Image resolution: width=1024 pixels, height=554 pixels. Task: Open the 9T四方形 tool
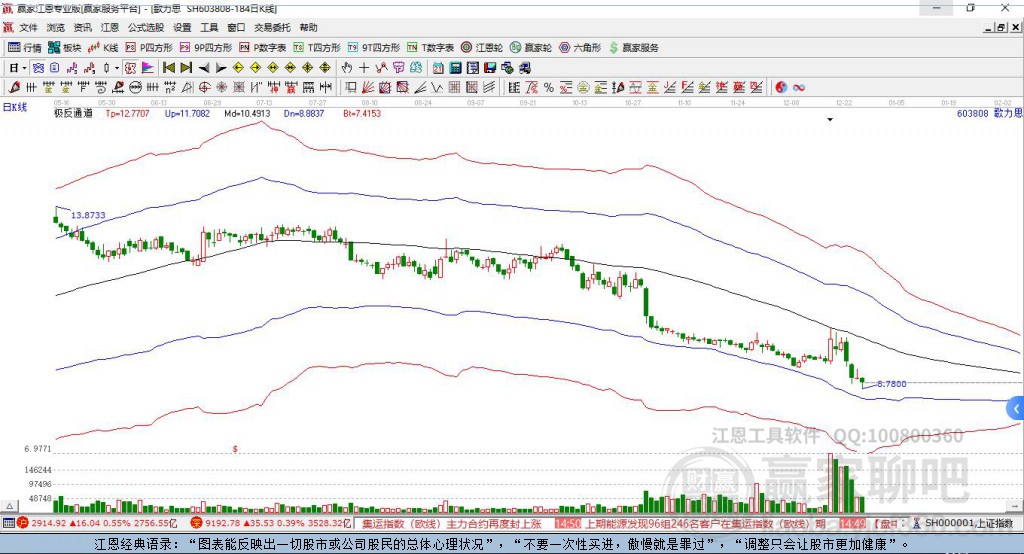click(x=374, y=48)
